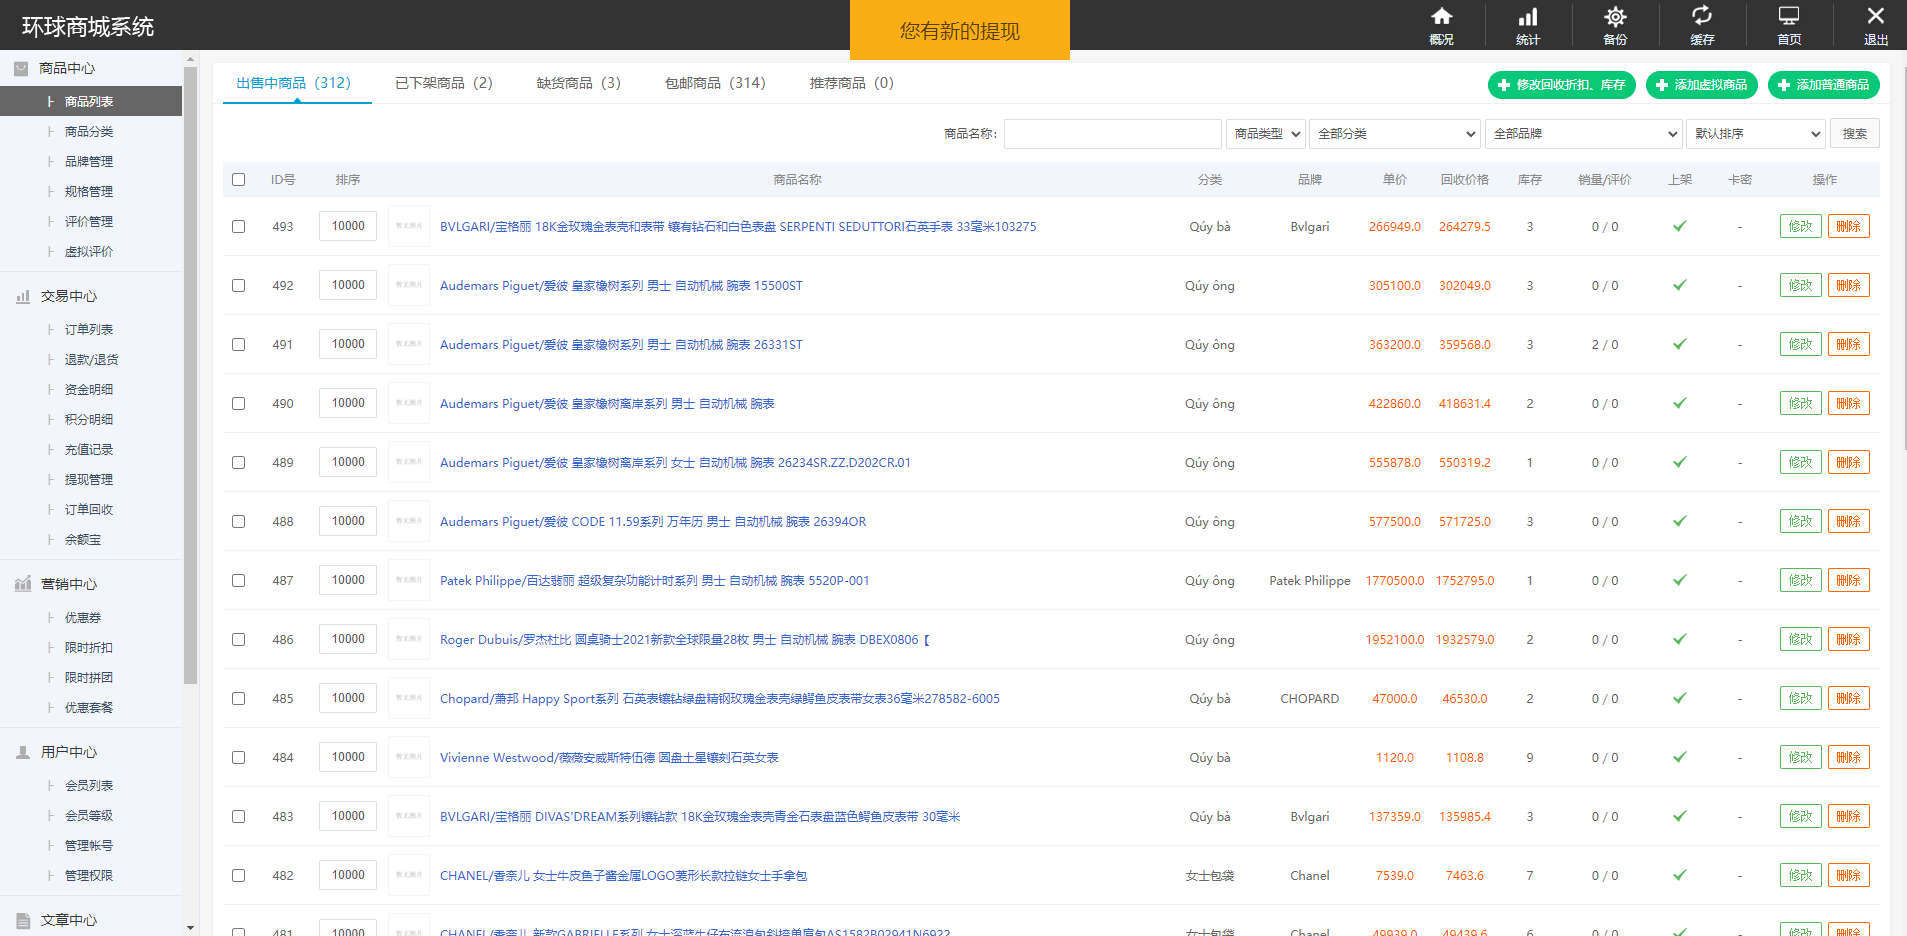Switch to the 已下架商品 (2) tab

click(x=444, y=83)
